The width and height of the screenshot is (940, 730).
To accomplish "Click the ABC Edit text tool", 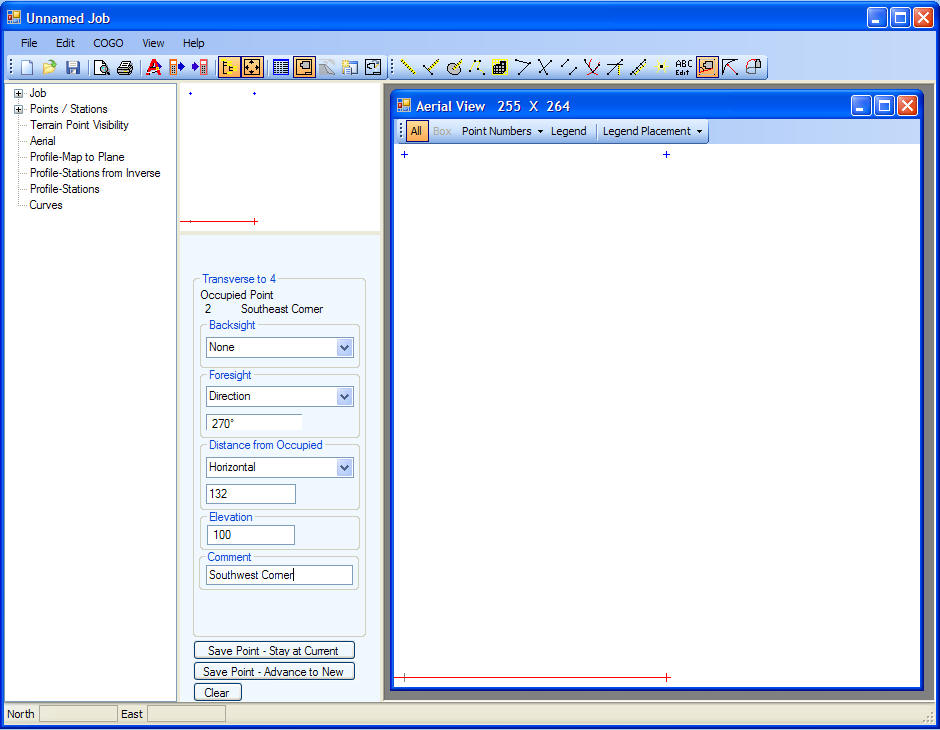I will pyautogui.click(x=683, y=67).
